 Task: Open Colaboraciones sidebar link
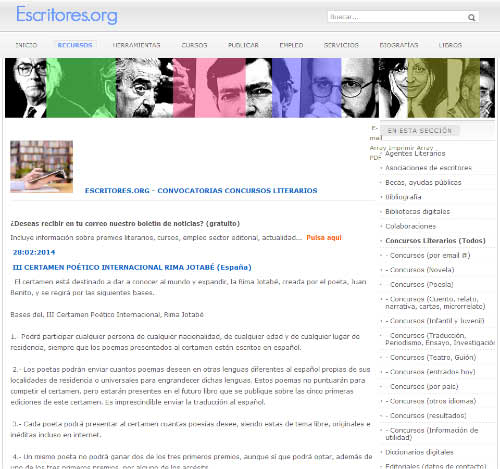tap(411, 226)
